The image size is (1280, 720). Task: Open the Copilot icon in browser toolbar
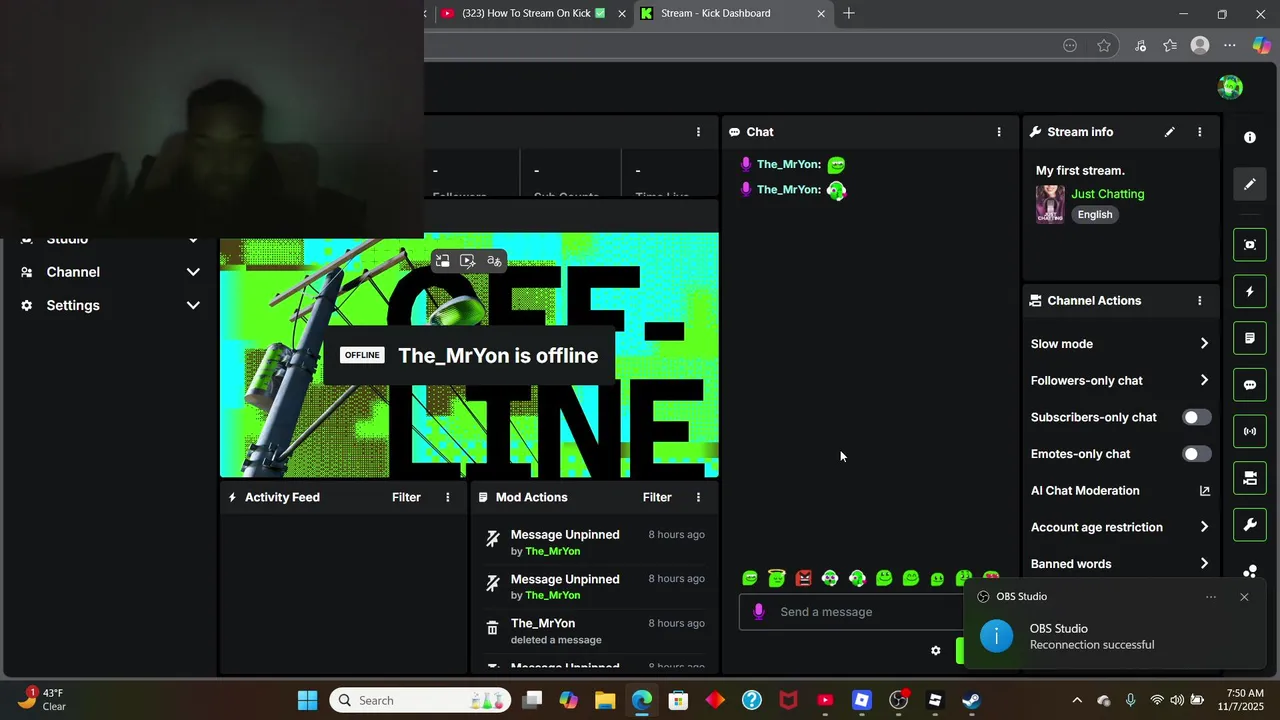(x=1262, y=45)
